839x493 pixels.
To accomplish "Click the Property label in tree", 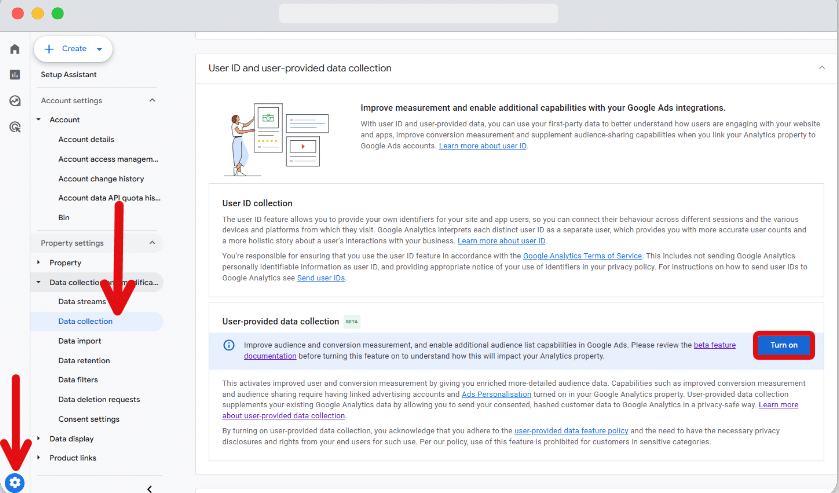I will [65, 262].
